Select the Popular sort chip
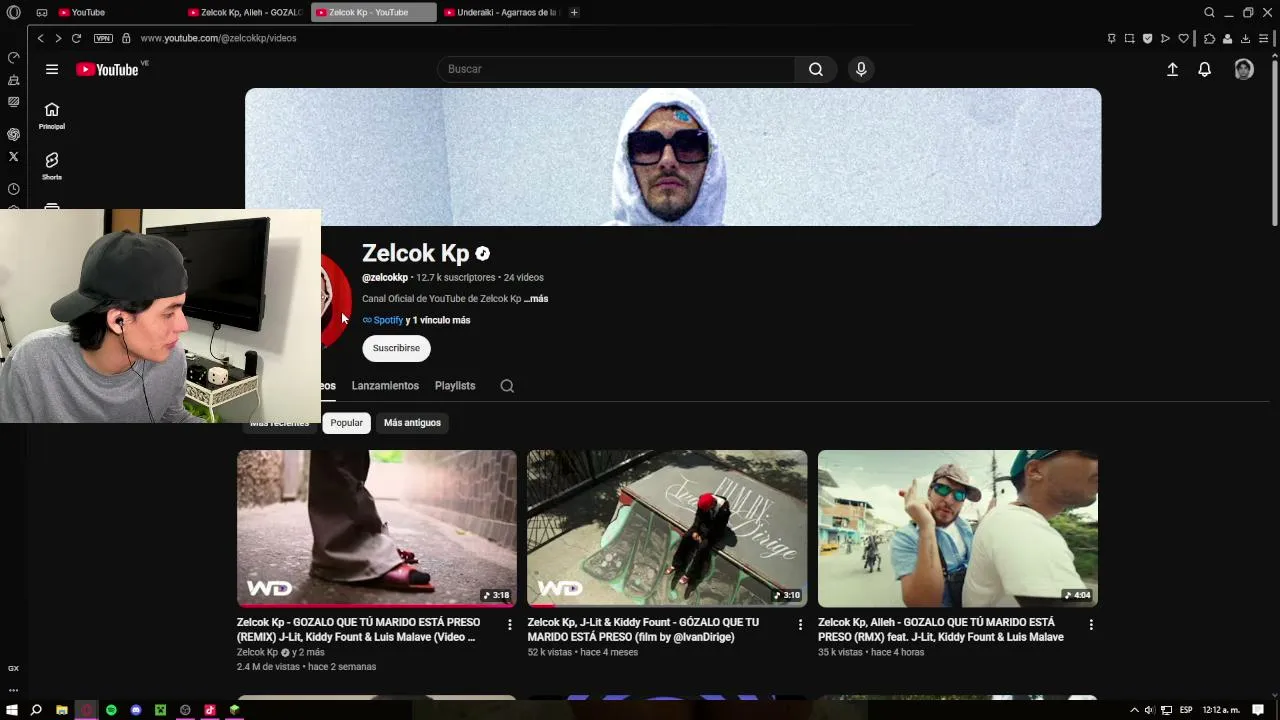 tap(347, 423)
